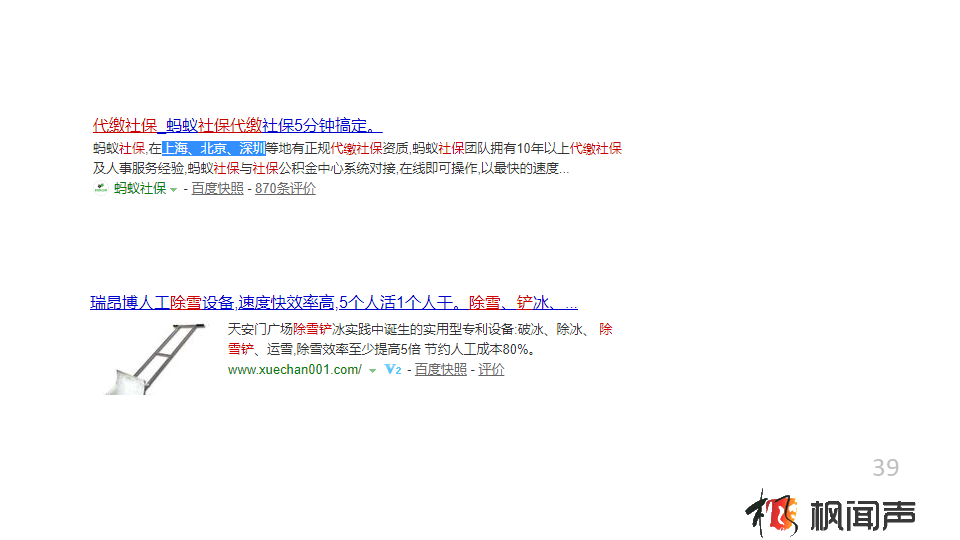Image resolution: width=960 pixels, height=540 pixels.
Task: Click the slide number 39
Action: [x=885, y=468]
